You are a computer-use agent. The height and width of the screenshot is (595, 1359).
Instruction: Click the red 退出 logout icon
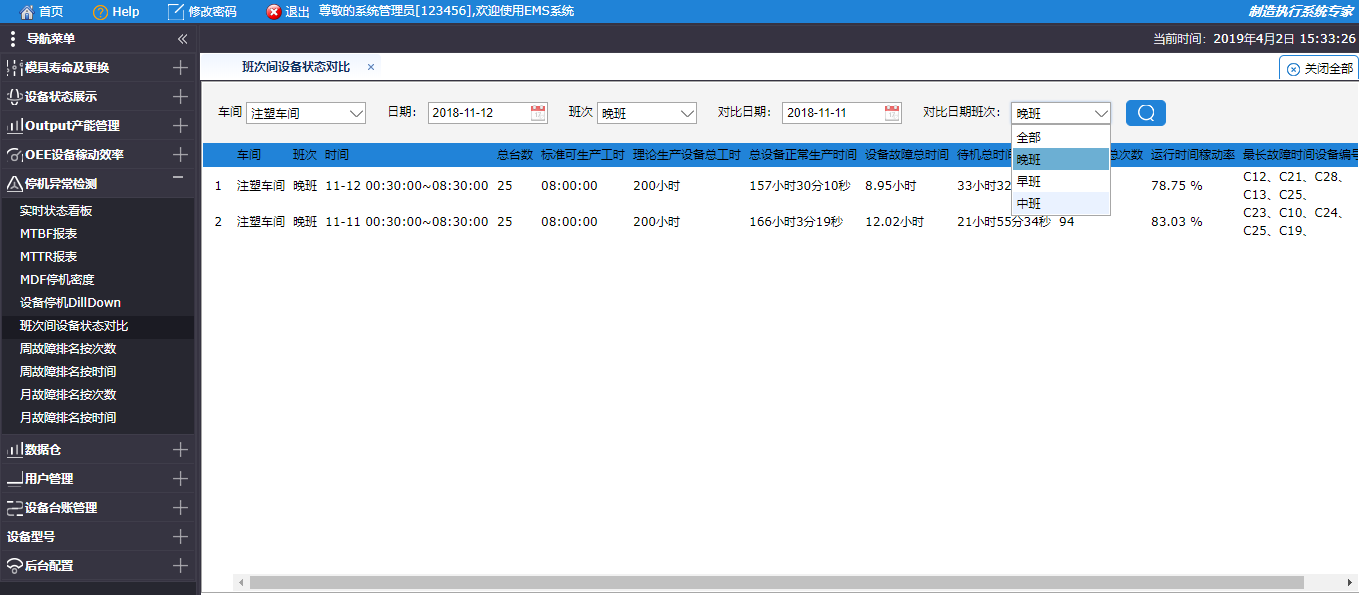pos(274,12)
